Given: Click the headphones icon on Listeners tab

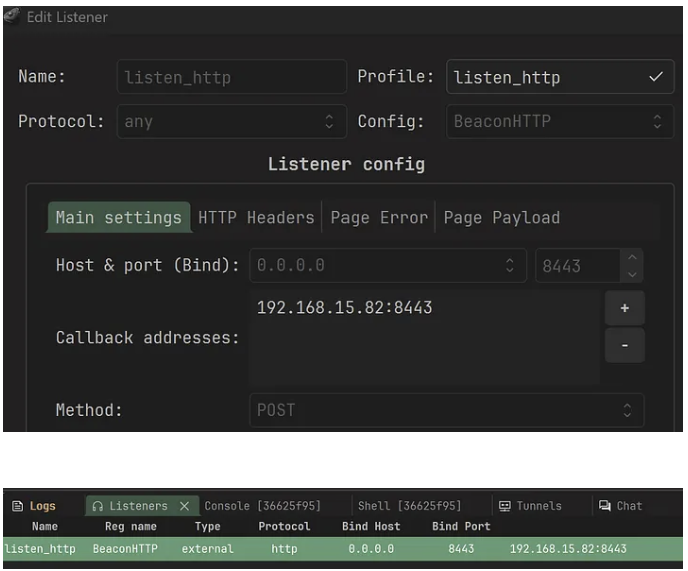Looking at the screenshot, I should pos(97,506).
